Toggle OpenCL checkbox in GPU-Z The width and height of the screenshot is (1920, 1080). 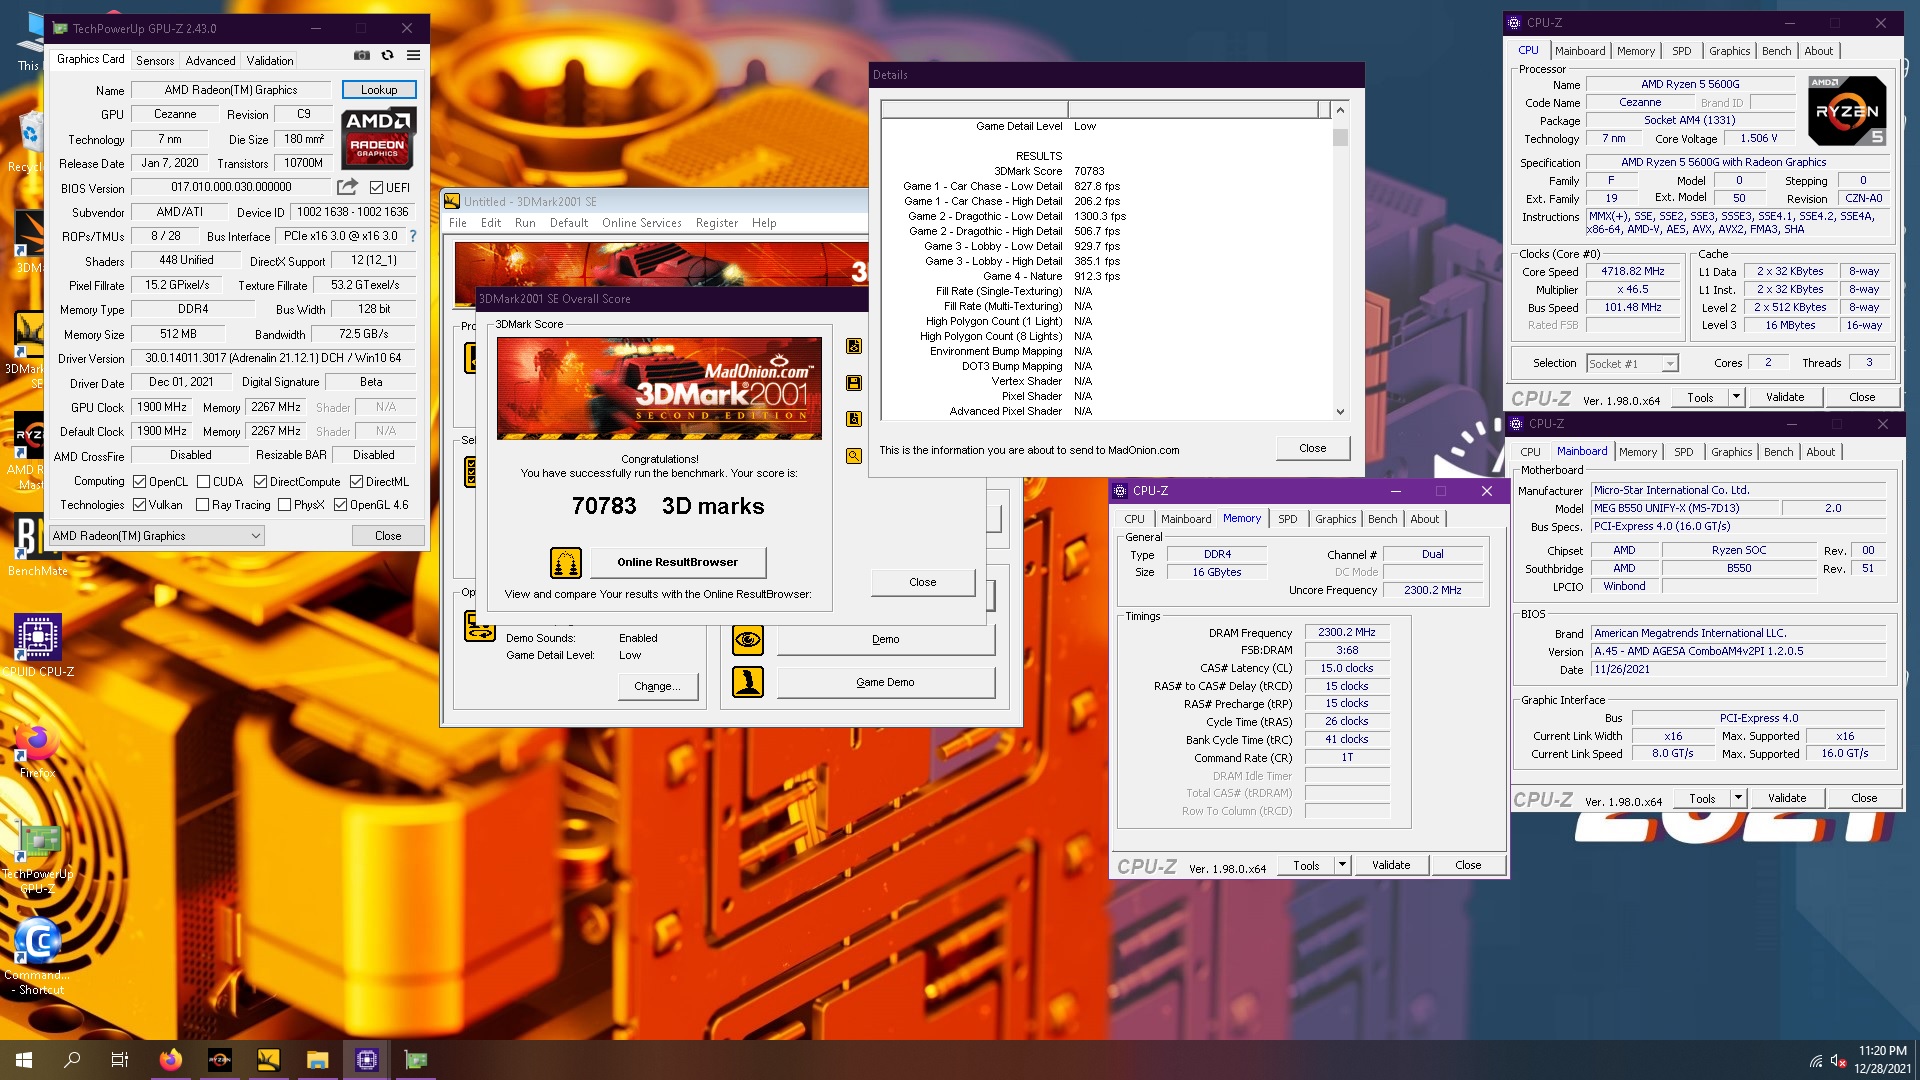(x=140, y=481)
